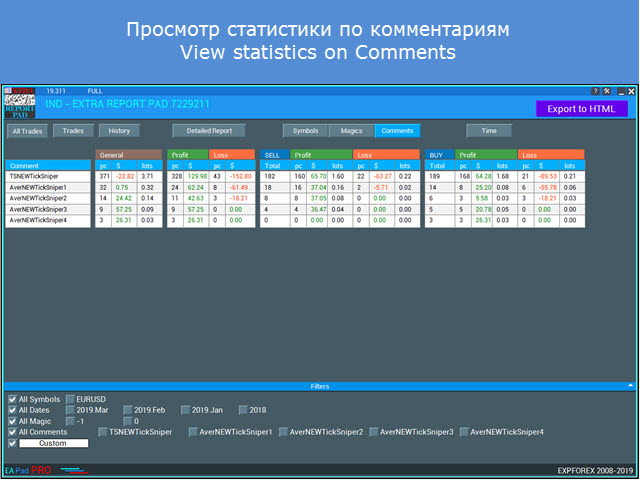Viewport: 640px width, 480px height.
Task: Enable AverNEWTickSniper2 comment filter checkbox
Action: click(x=284, y=432)
